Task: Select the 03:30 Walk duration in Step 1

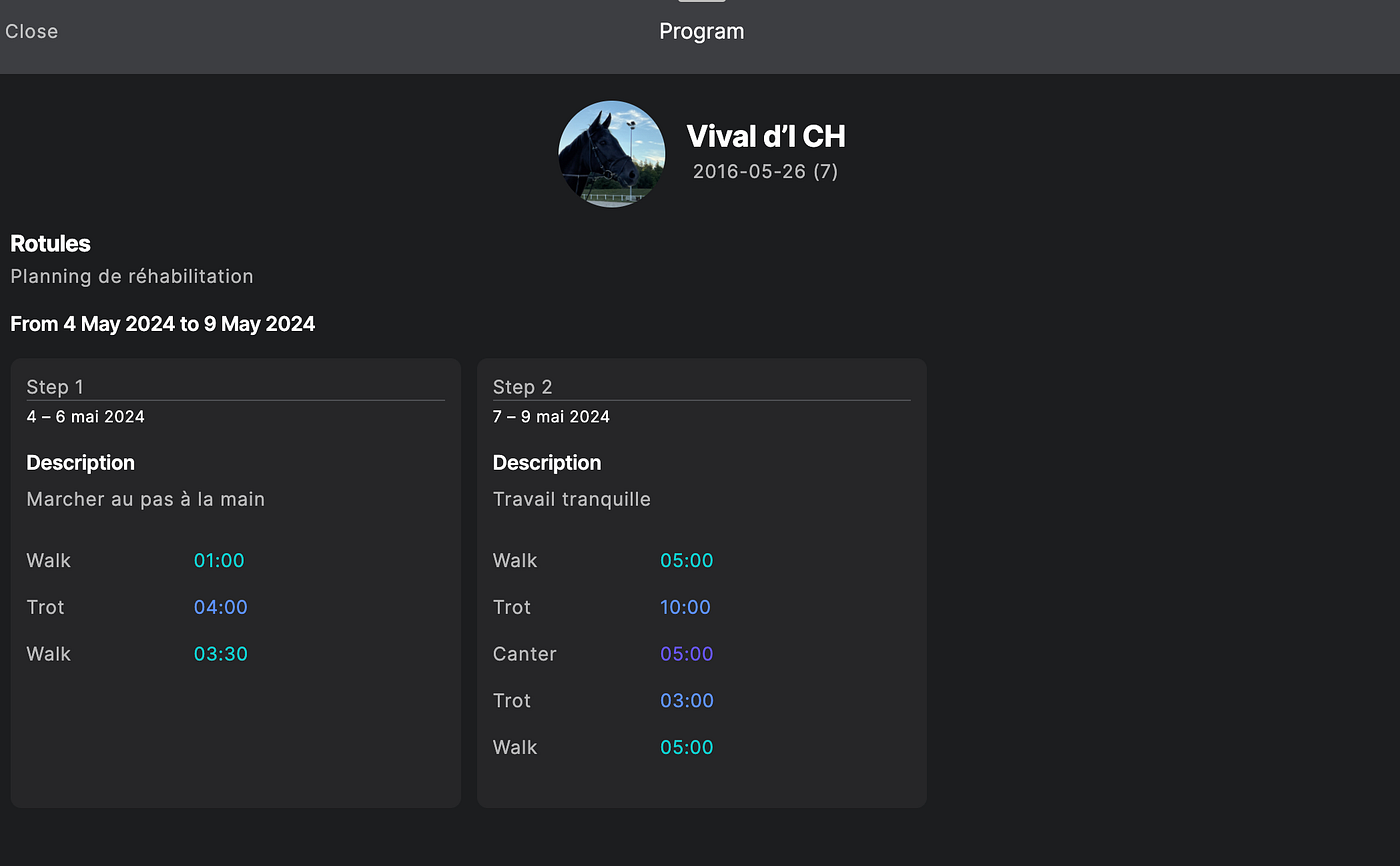Action: click(x=221, y=654)
